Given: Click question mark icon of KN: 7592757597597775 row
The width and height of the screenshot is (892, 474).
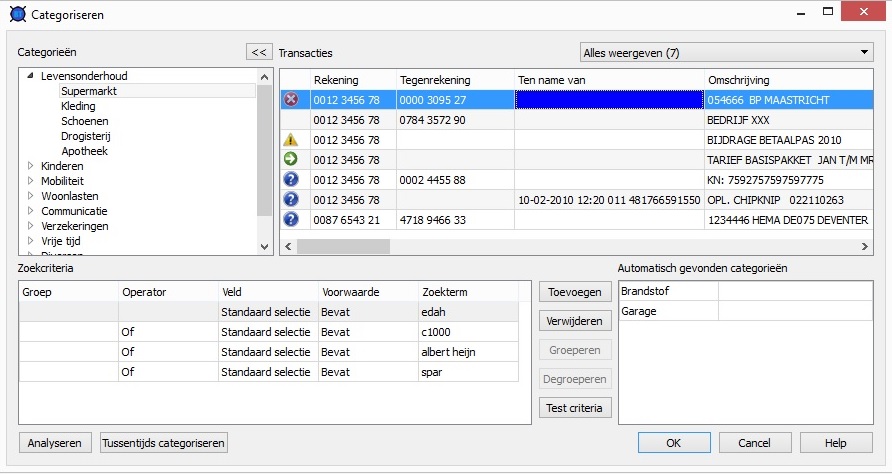Looking at the screenshot, I should pos(291,180).
